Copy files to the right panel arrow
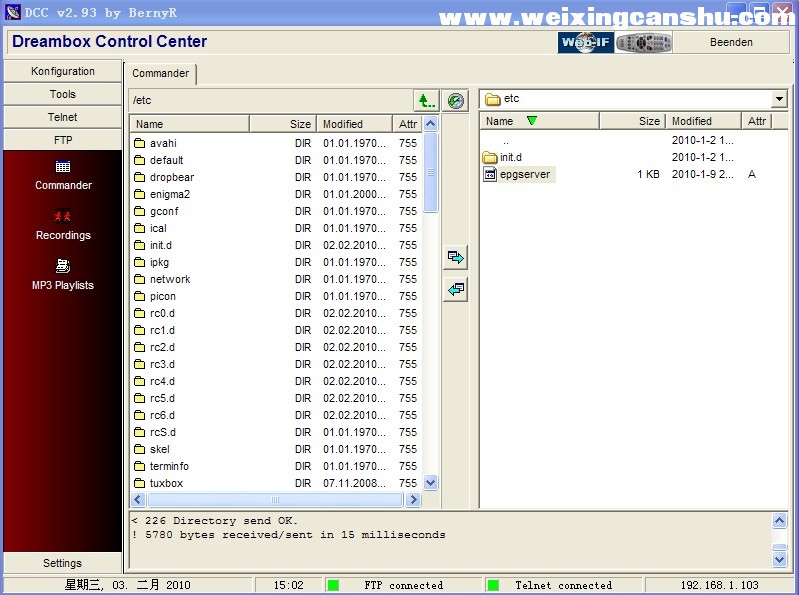 click(x=456, y=257)
